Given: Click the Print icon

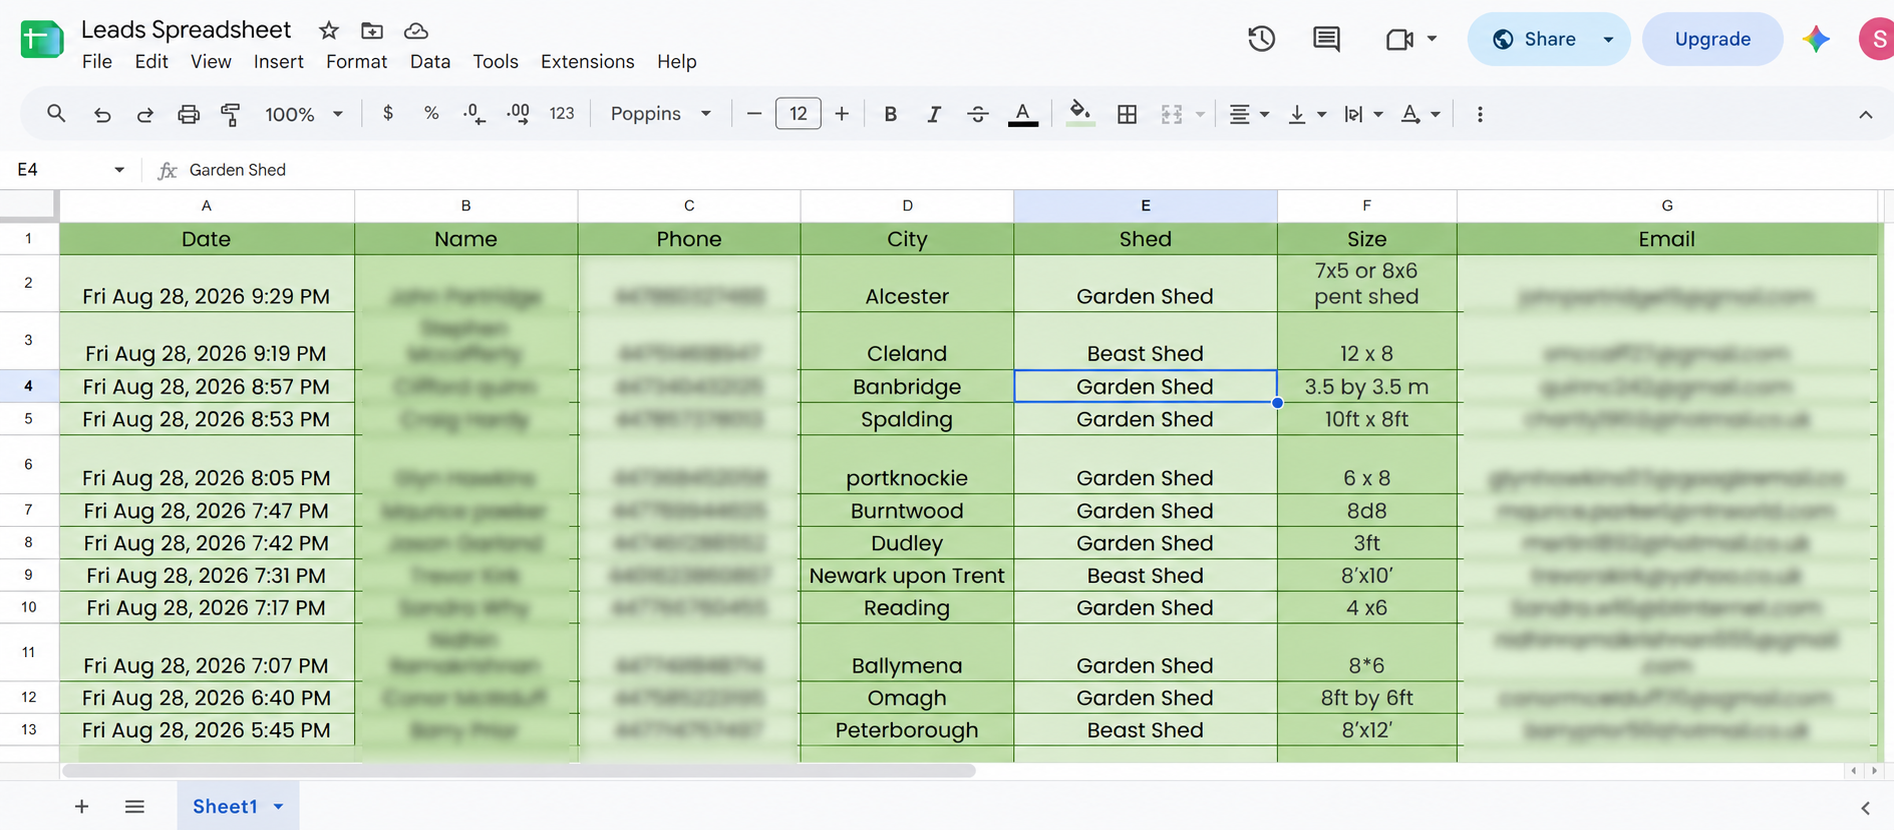Looking at the screenshot, I should pos(188,114).
